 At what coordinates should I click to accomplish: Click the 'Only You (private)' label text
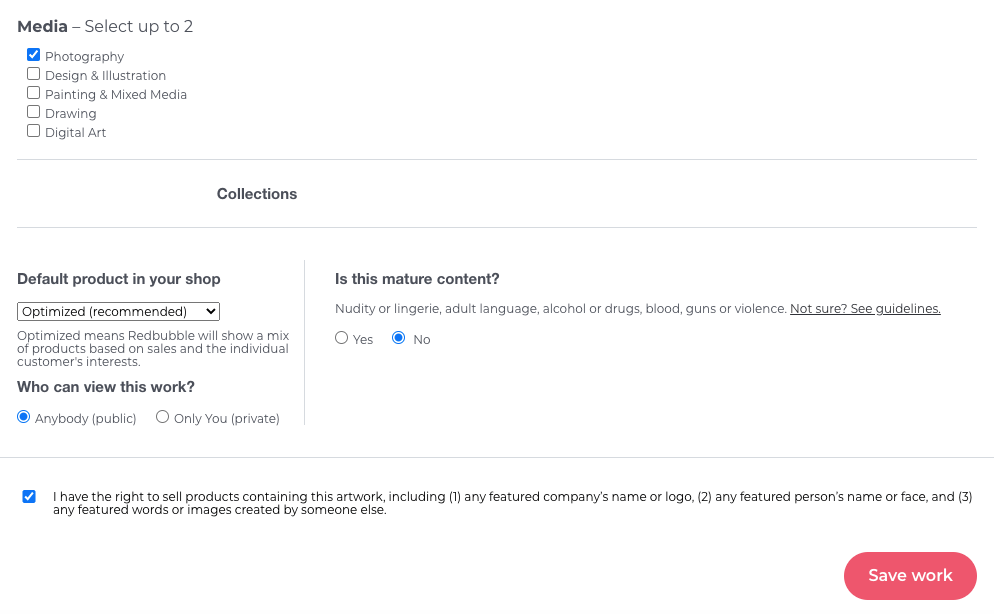coord(227,419)
